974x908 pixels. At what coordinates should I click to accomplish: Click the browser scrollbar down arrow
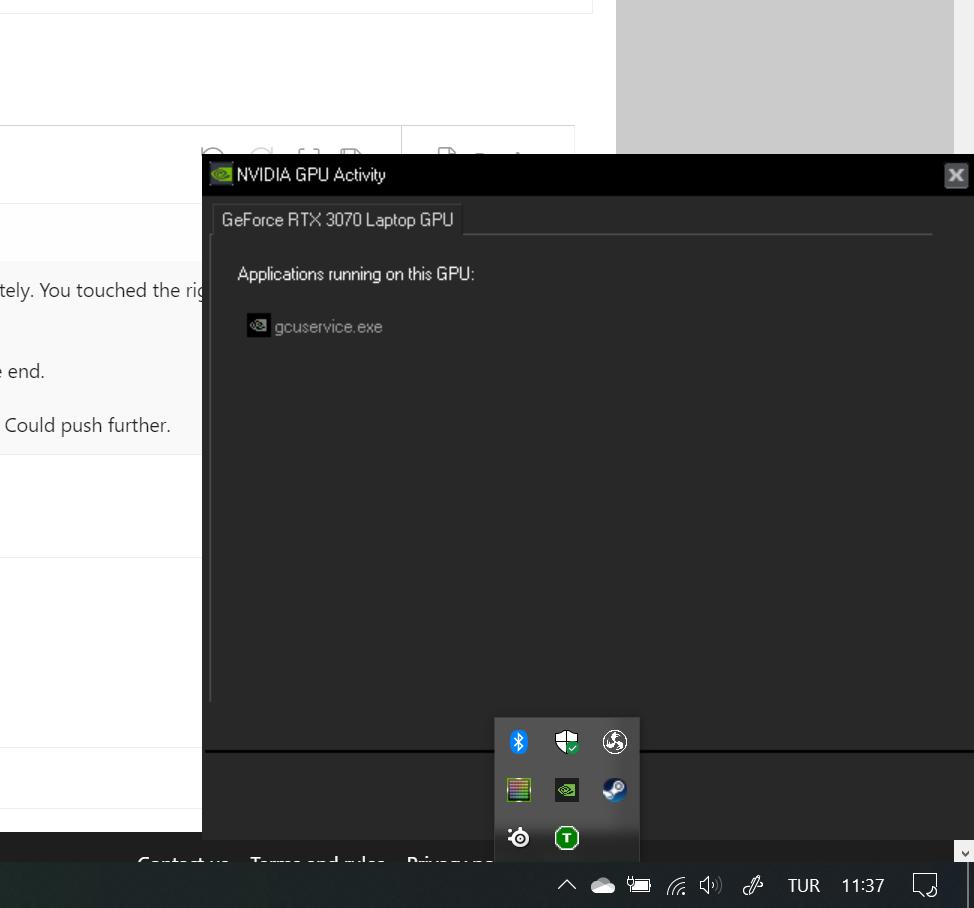[964, 853]
